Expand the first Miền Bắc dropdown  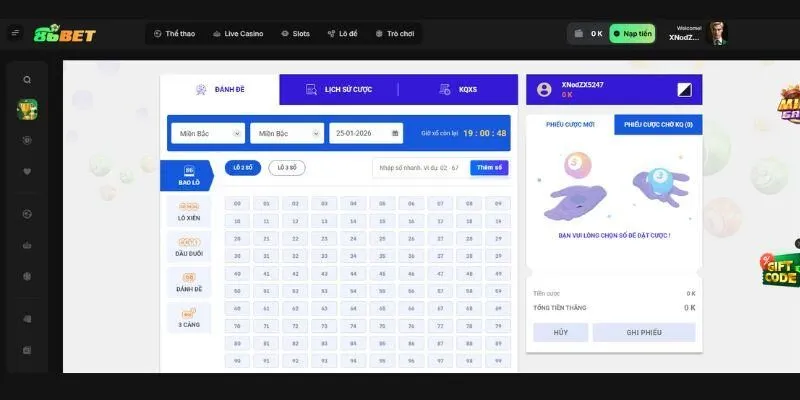tap(208, 133)
